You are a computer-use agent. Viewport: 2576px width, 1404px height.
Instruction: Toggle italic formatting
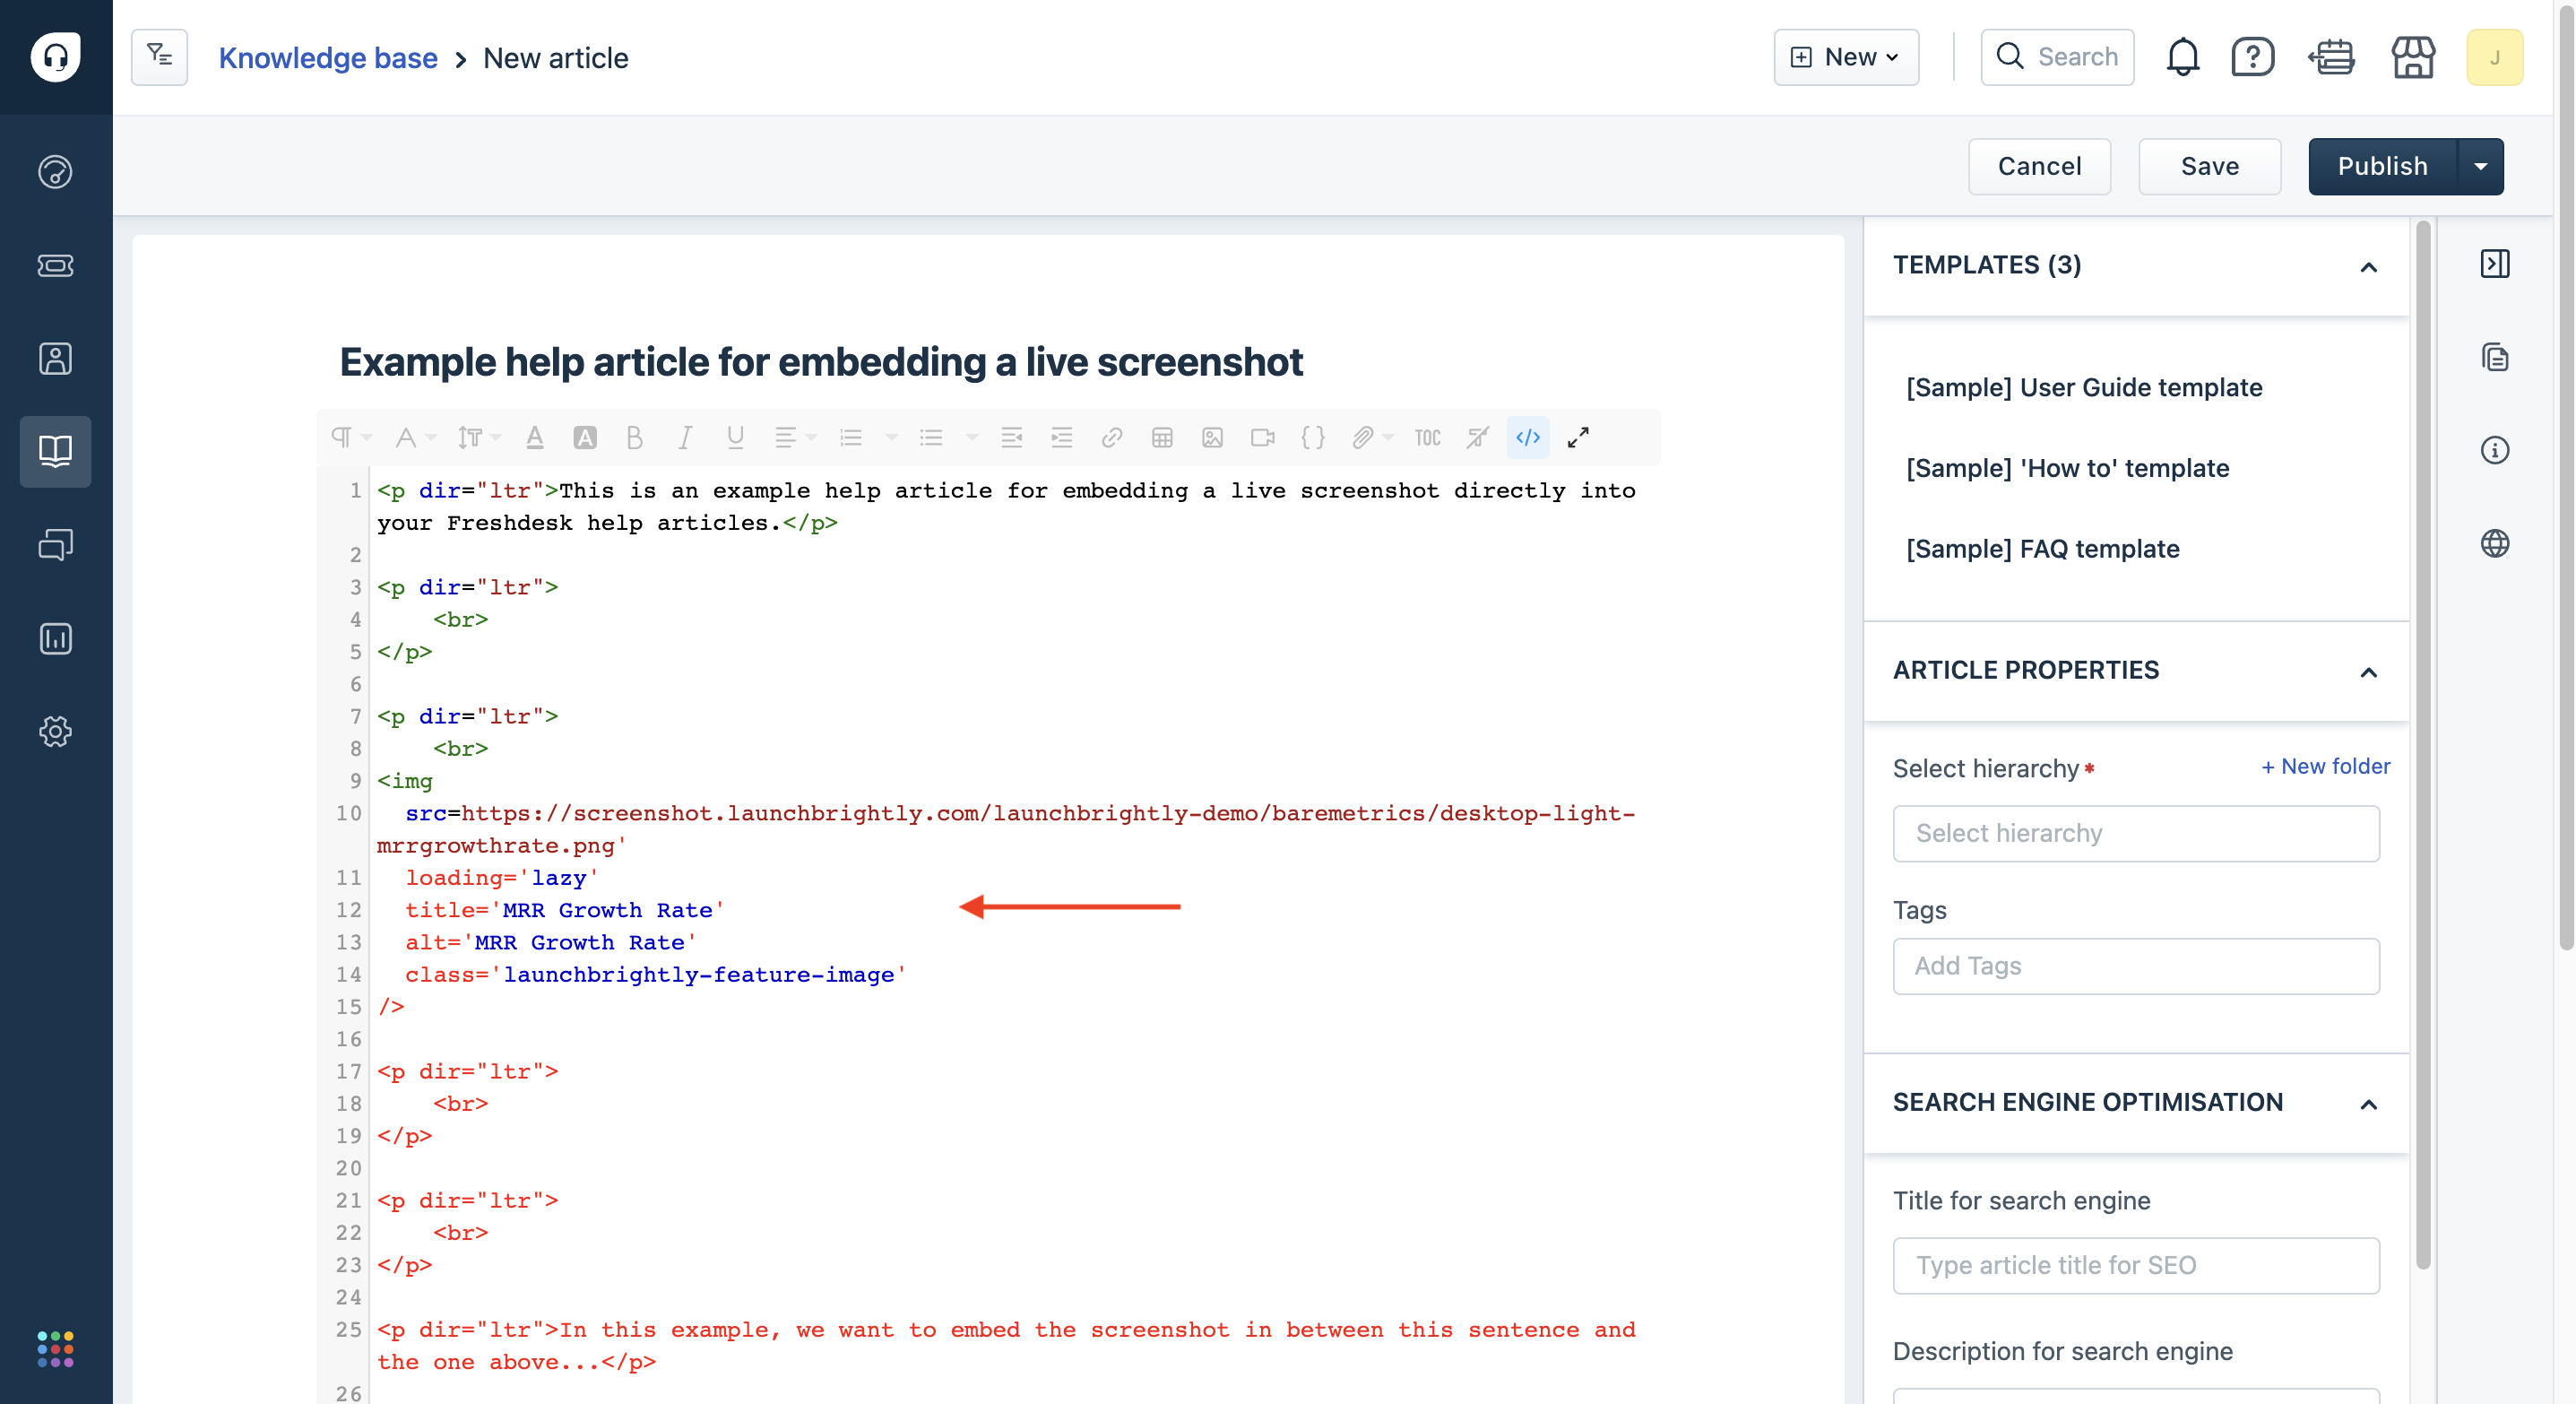[685, 437]
